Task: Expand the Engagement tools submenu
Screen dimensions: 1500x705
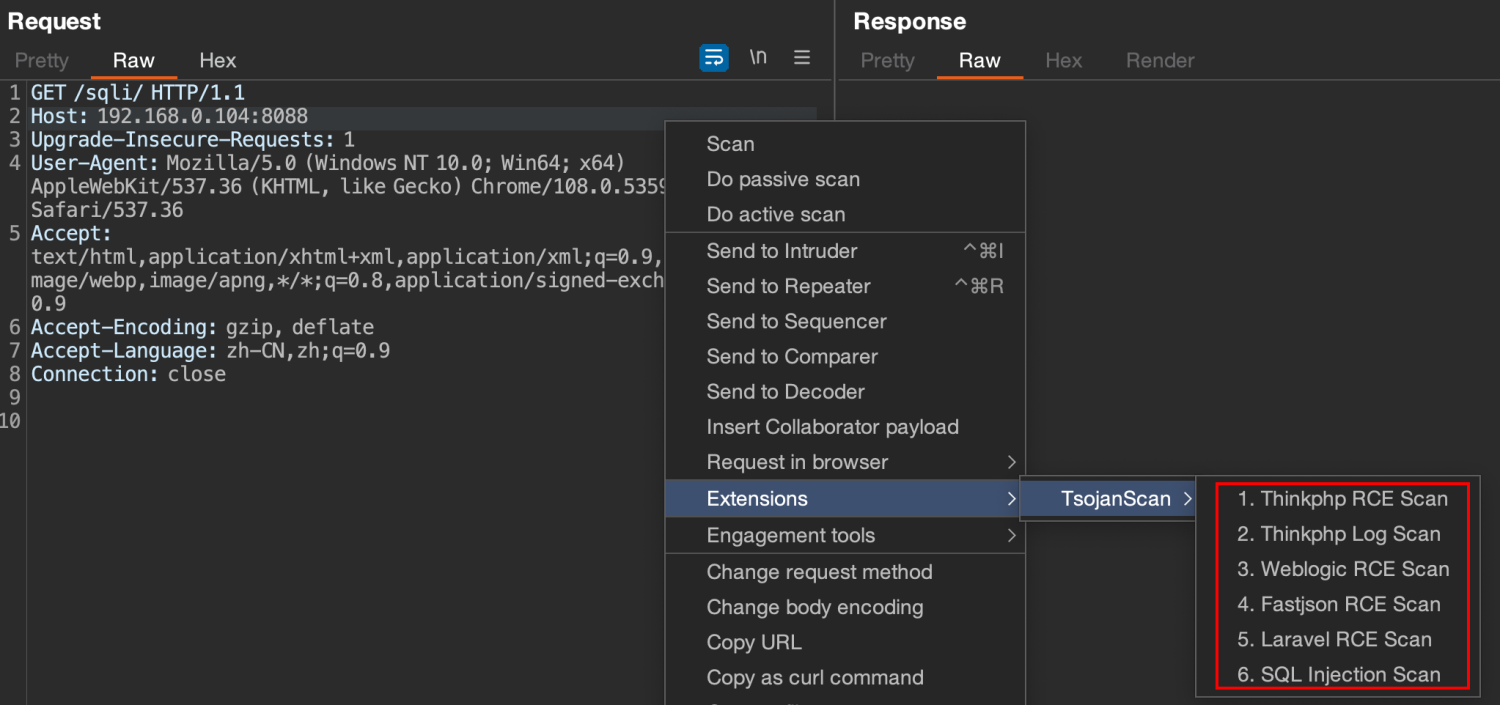Action: [790, 536]
